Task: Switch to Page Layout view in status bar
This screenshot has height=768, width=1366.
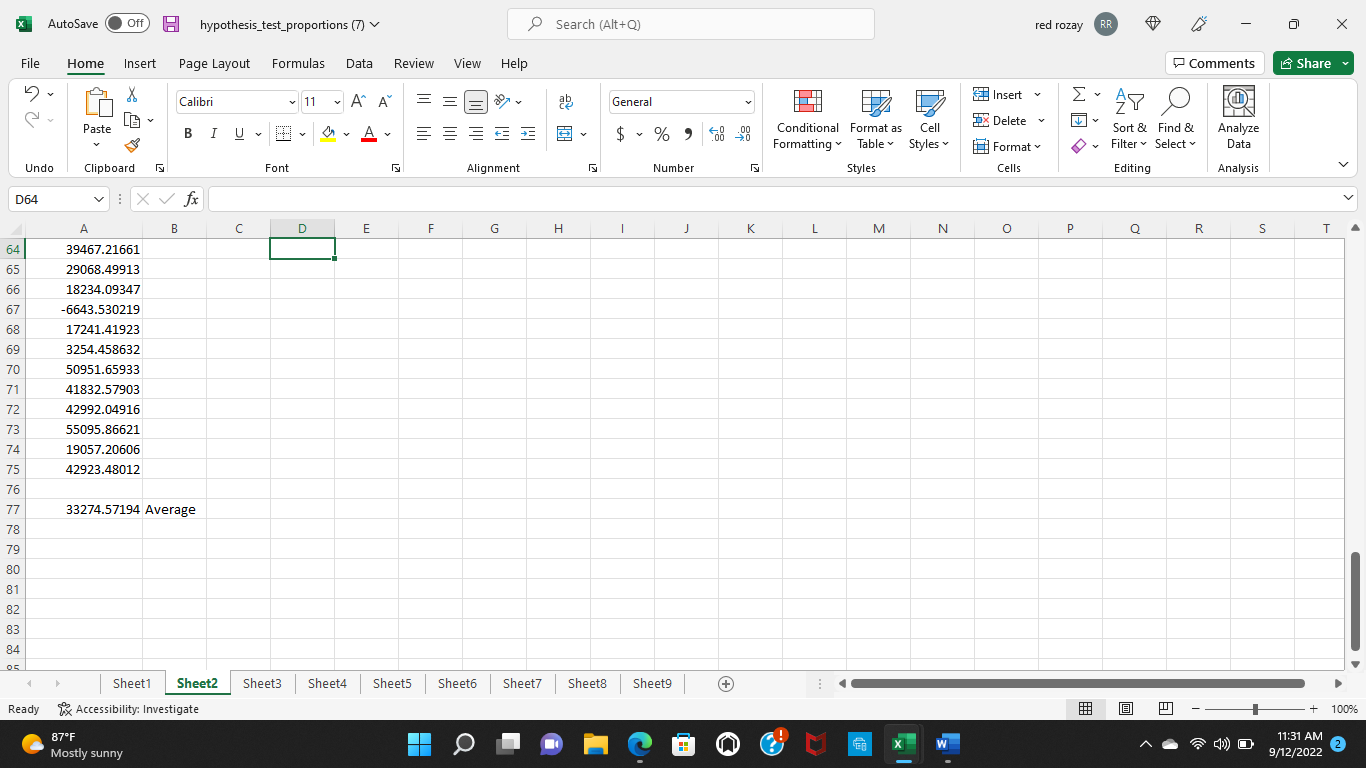Action: pos(1126,709)
